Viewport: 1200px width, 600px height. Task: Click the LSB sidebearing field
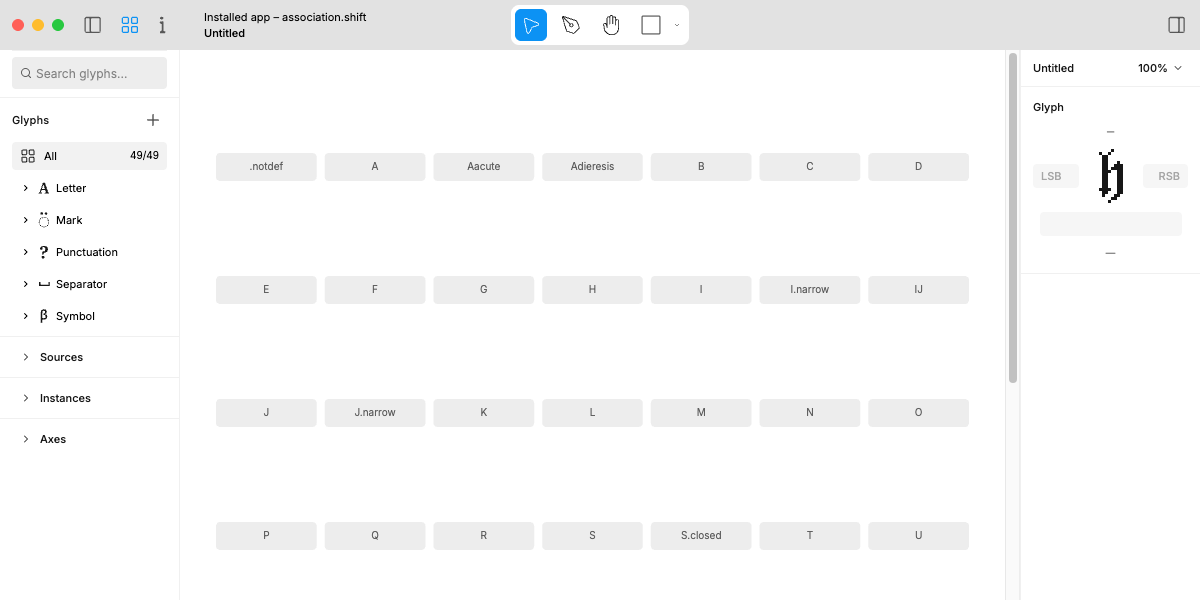(1056, 176)
